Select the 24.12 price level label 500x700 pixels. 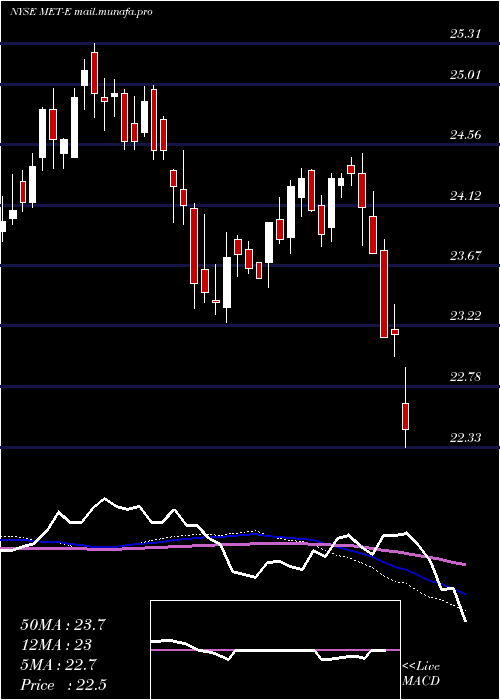[466, 195]
